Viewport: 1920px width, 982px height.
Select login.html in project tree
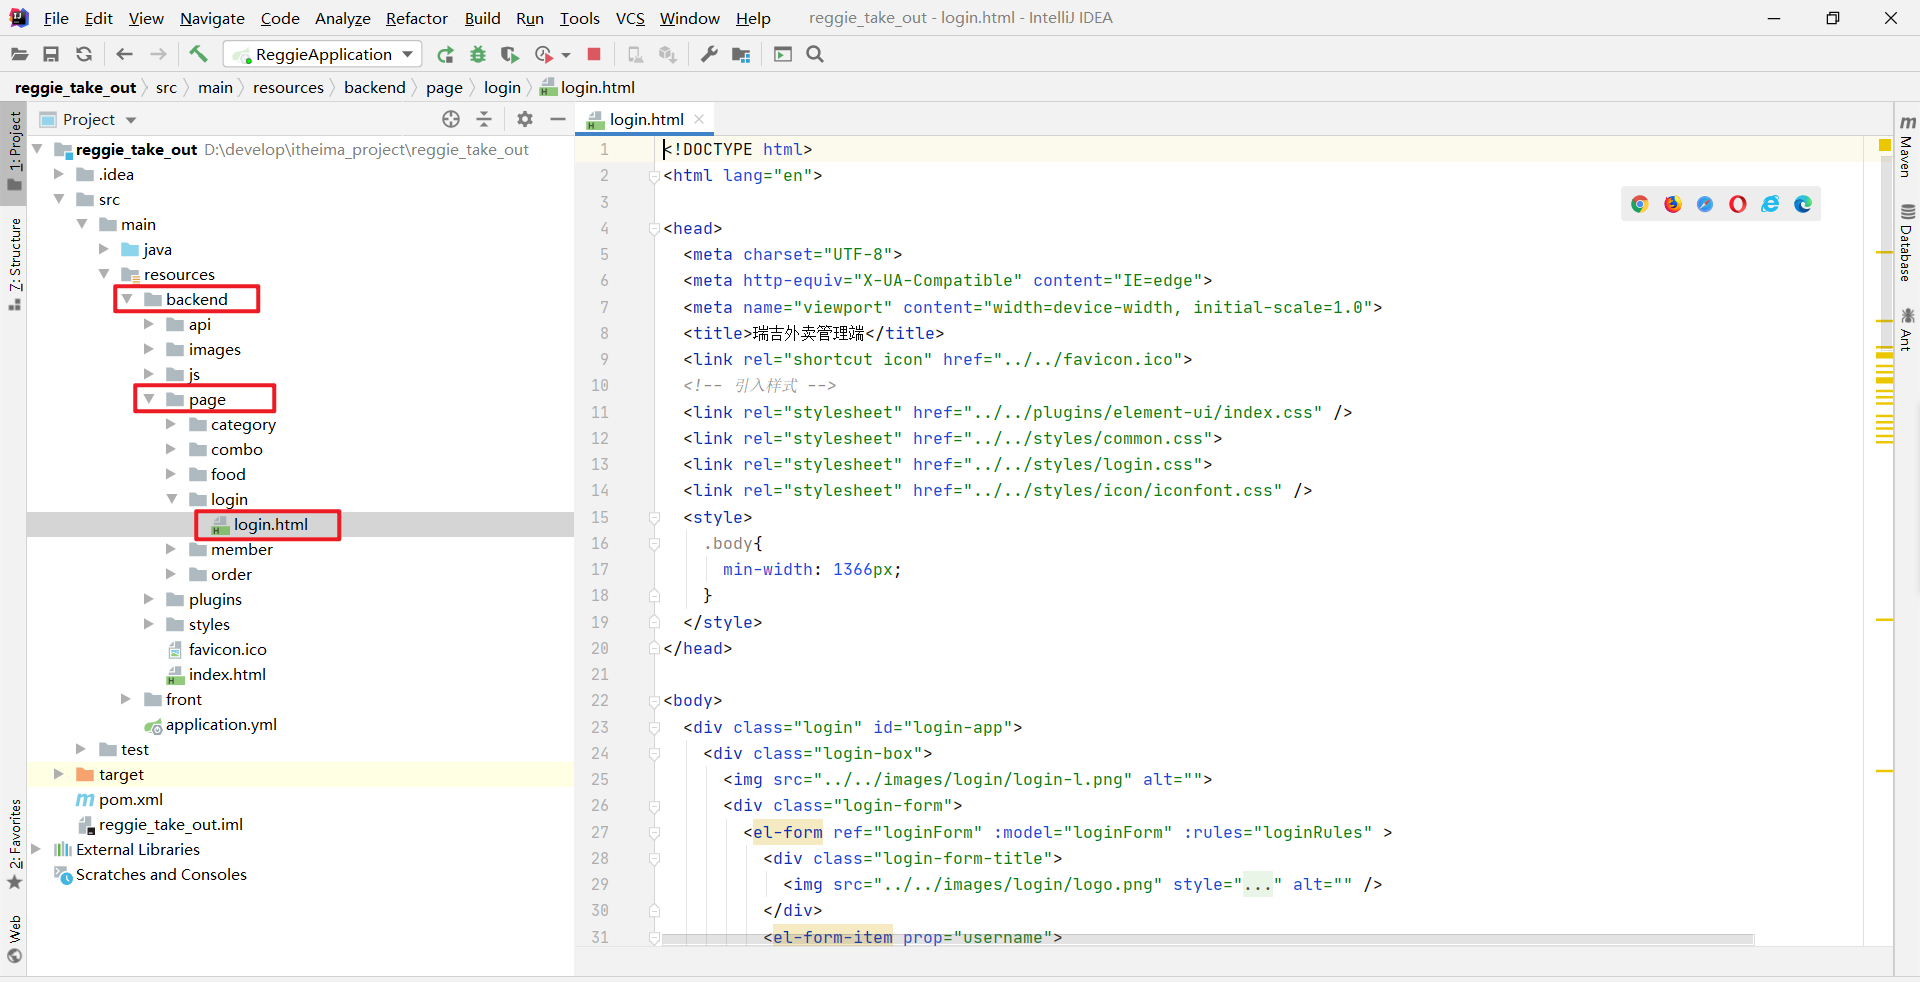point(270,524)
